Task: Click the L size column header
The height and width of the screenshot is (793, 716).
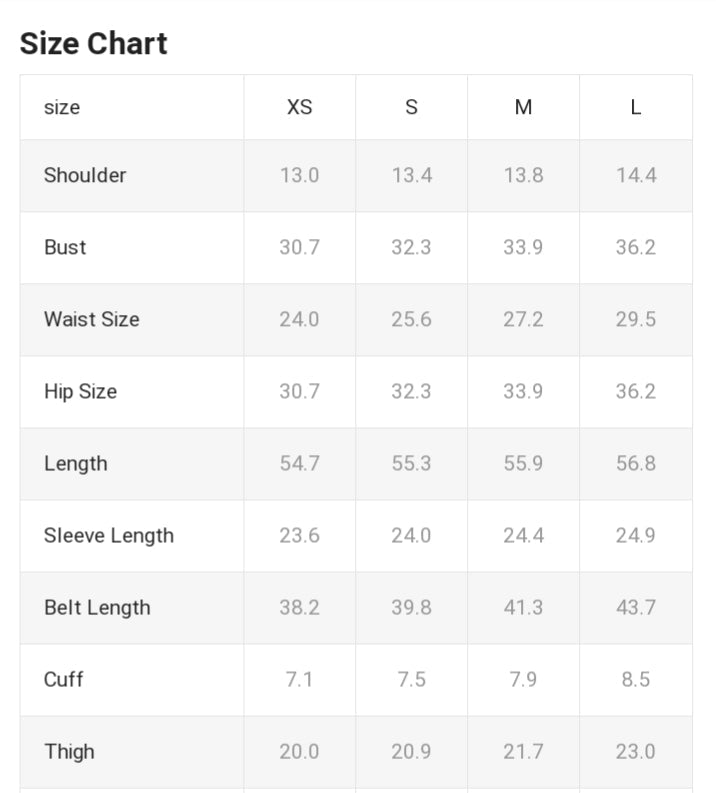Action: pos(635,107)
